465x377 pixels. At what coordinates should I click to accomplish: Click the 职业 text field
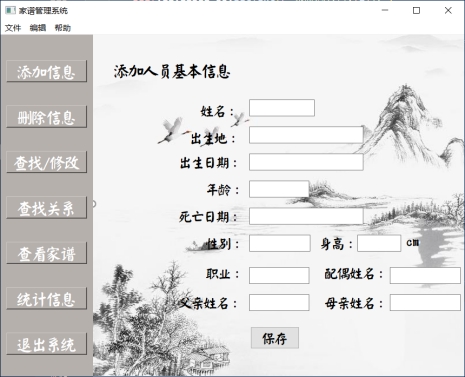click(x=279, y=275)
